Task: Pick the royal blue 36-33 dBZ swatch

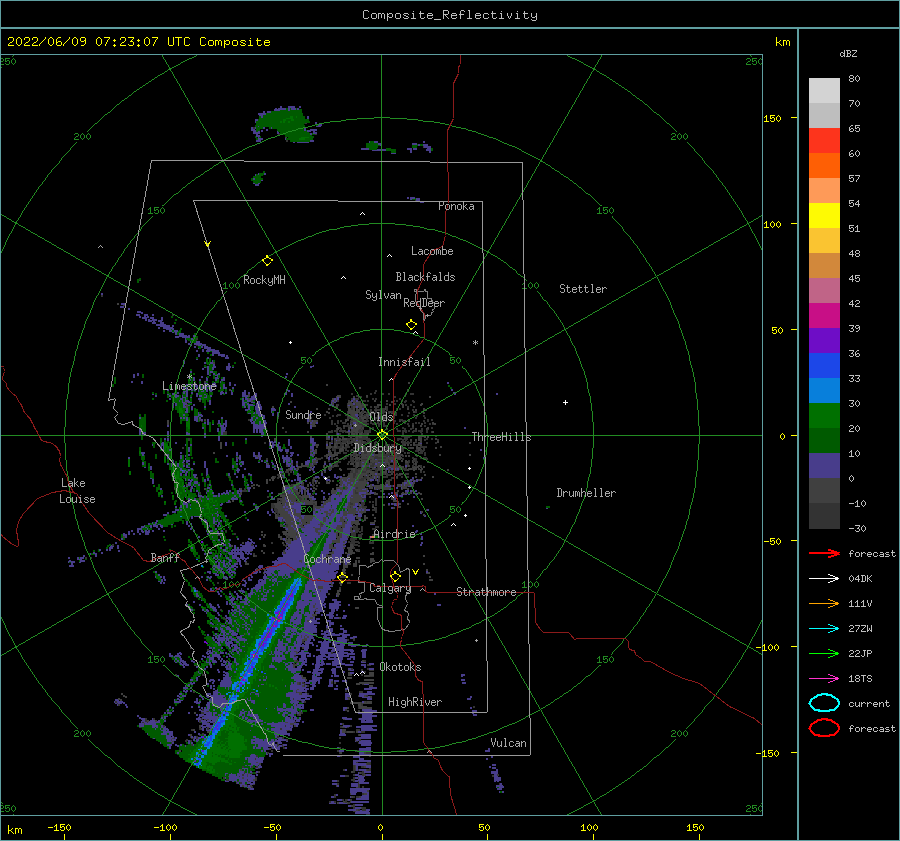Action: tap(824, 366)
